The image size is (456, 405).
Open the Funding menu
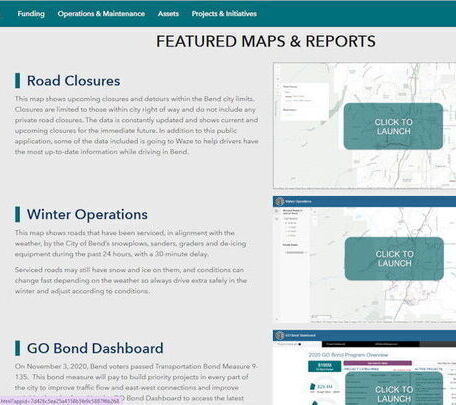31,14
